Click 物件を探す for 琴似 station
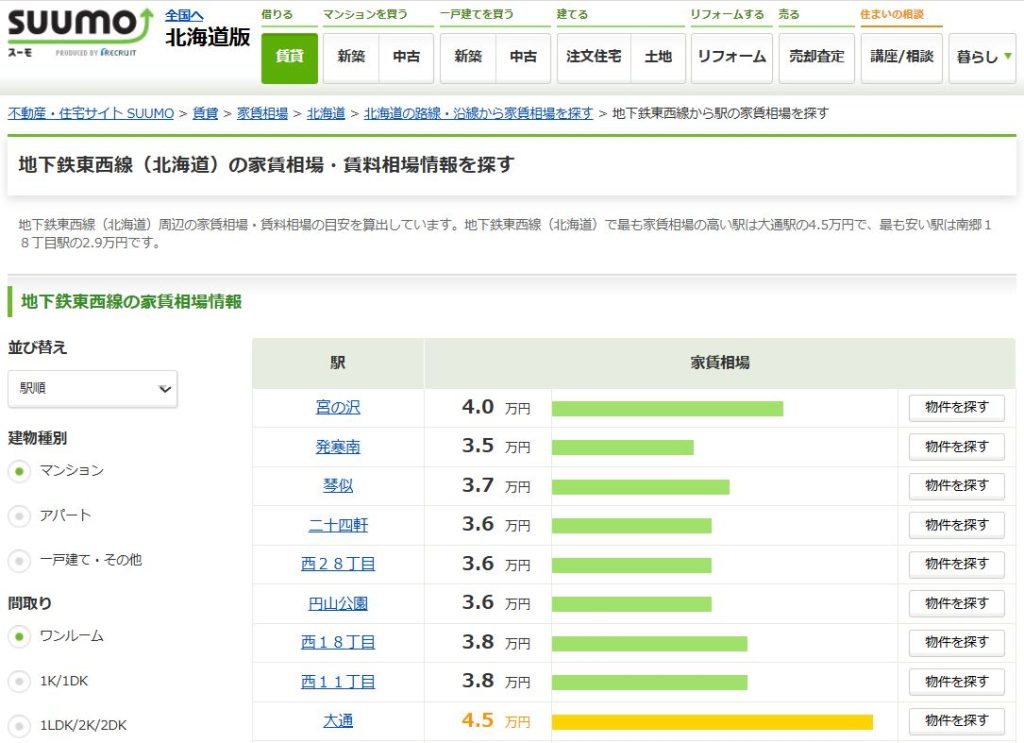1024x743 pixels. point(956,486)
